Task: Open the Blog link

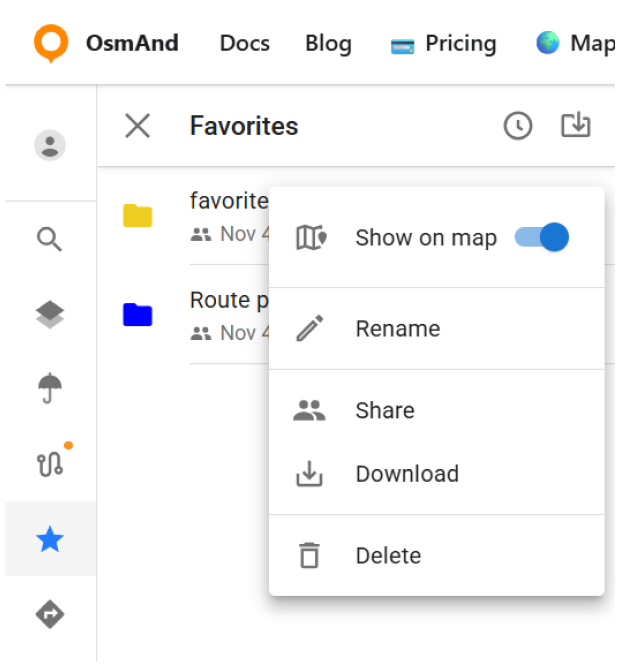Action: point(328,44)
